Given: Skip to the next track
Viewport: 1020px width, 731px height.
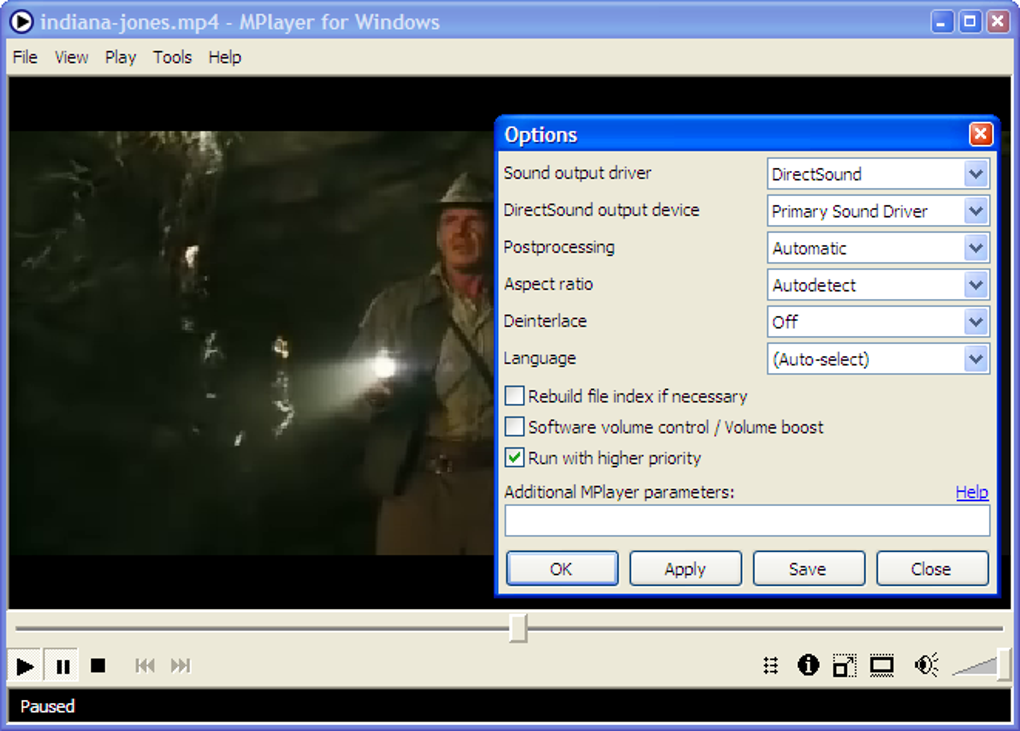Looking at the screenshot, I should click(x=181, y=666).
